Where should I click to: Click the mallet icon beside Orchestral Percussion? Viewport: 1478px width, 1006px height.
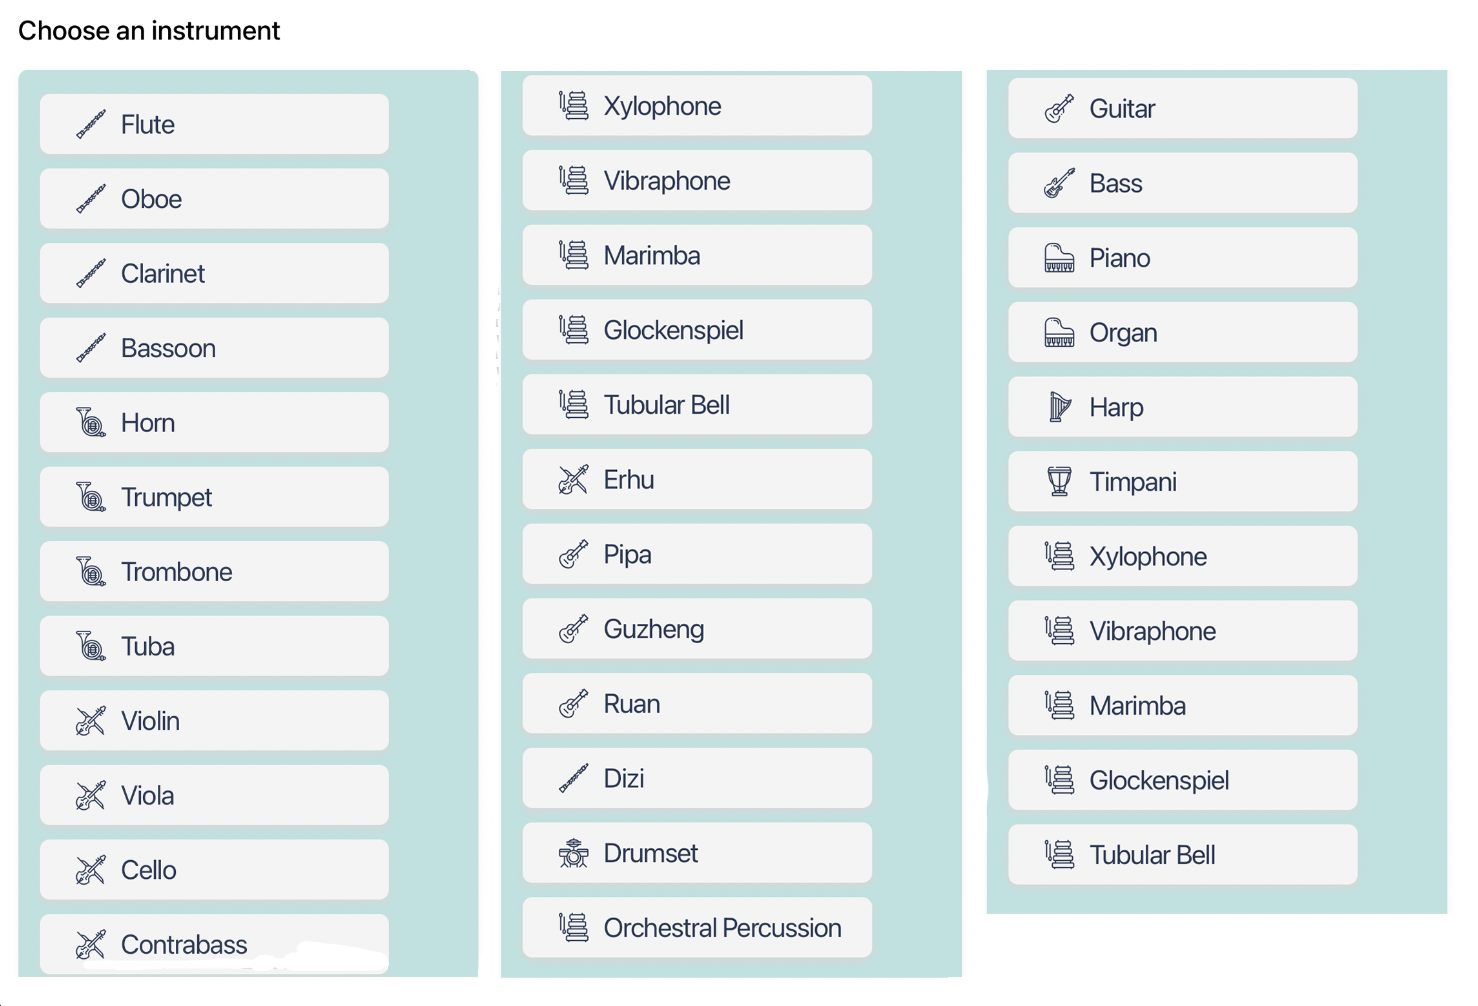click(573, 928)
